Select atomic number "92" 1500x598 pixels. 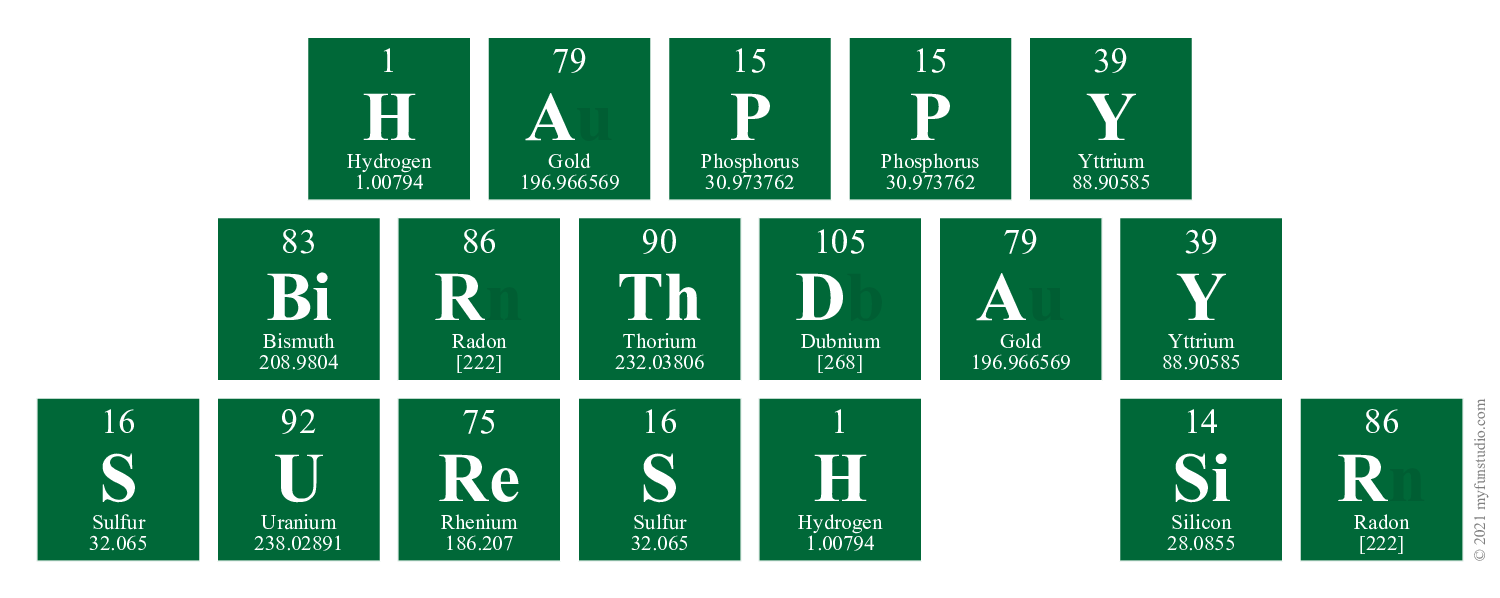299,422
